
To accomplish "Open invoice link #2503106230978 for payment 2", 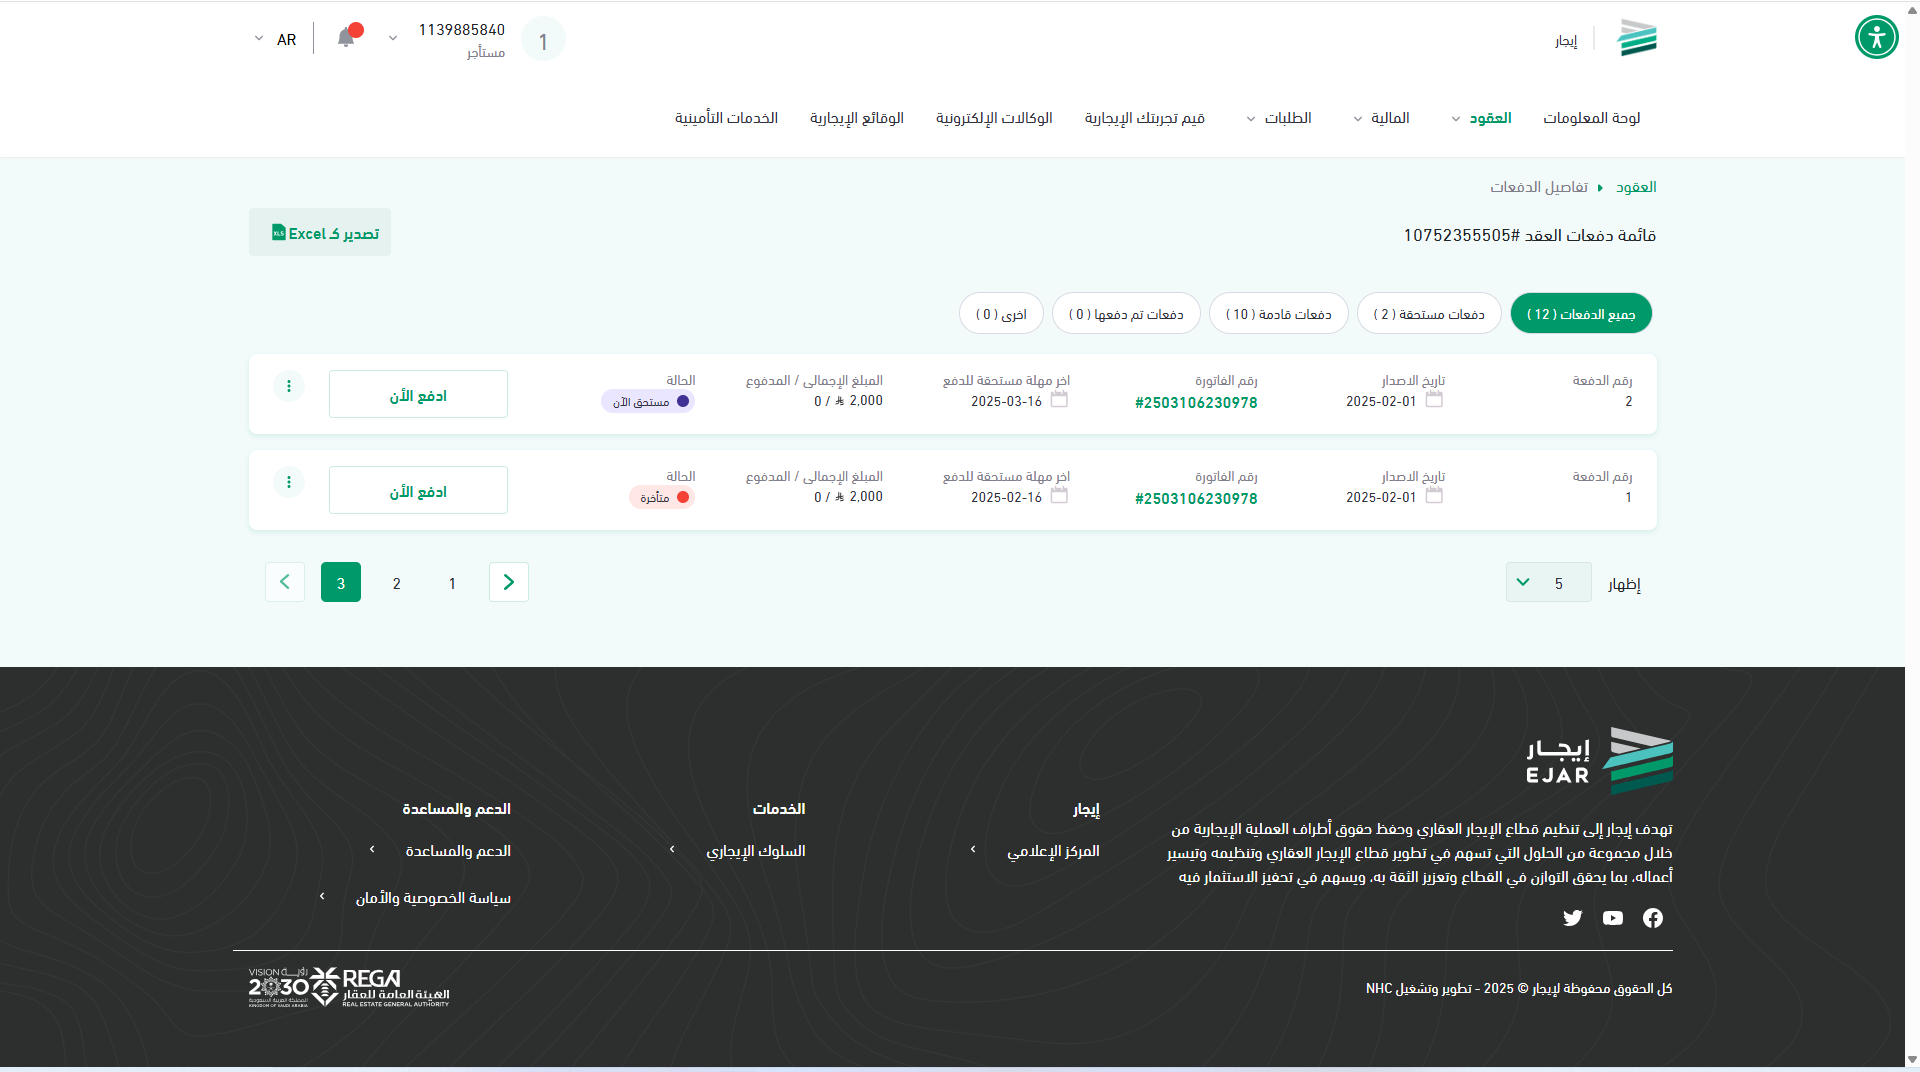I will point(1196,403).
